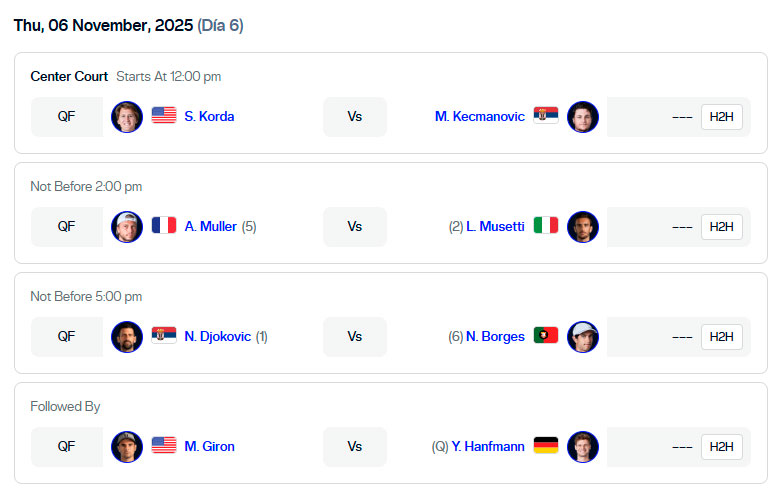The image size is (775, 493).
Task: Open N. Djokovic player profile link
Action: (217, 337)
